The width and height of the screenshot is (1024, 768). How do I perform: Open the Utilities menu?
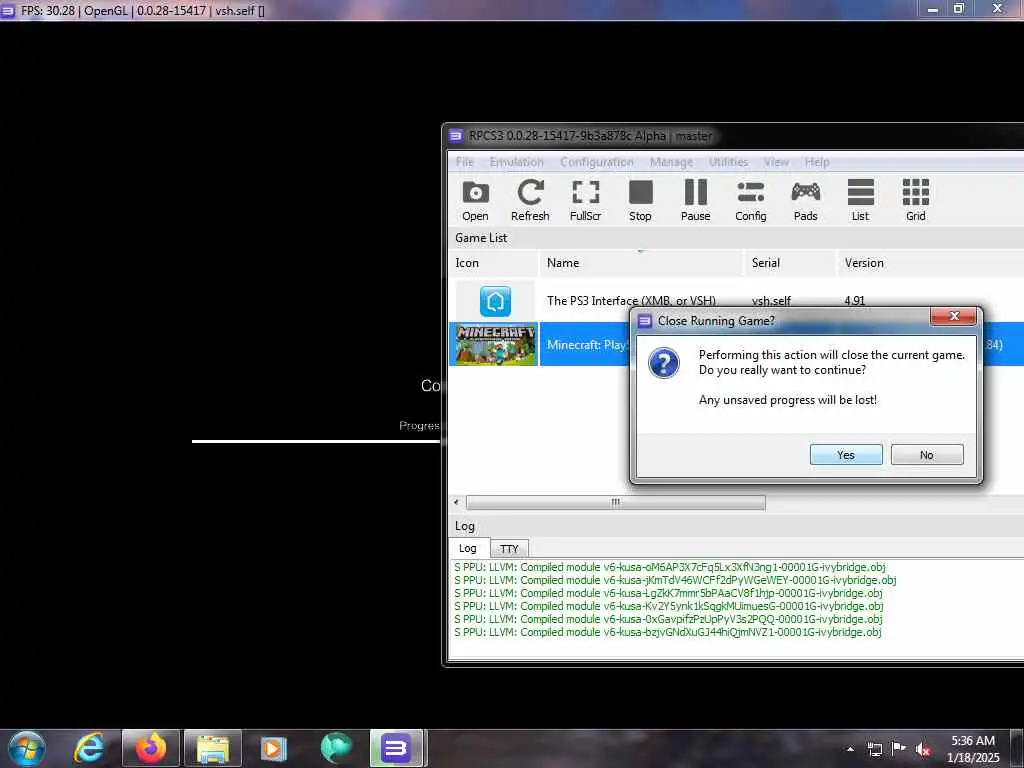point(728,161)
